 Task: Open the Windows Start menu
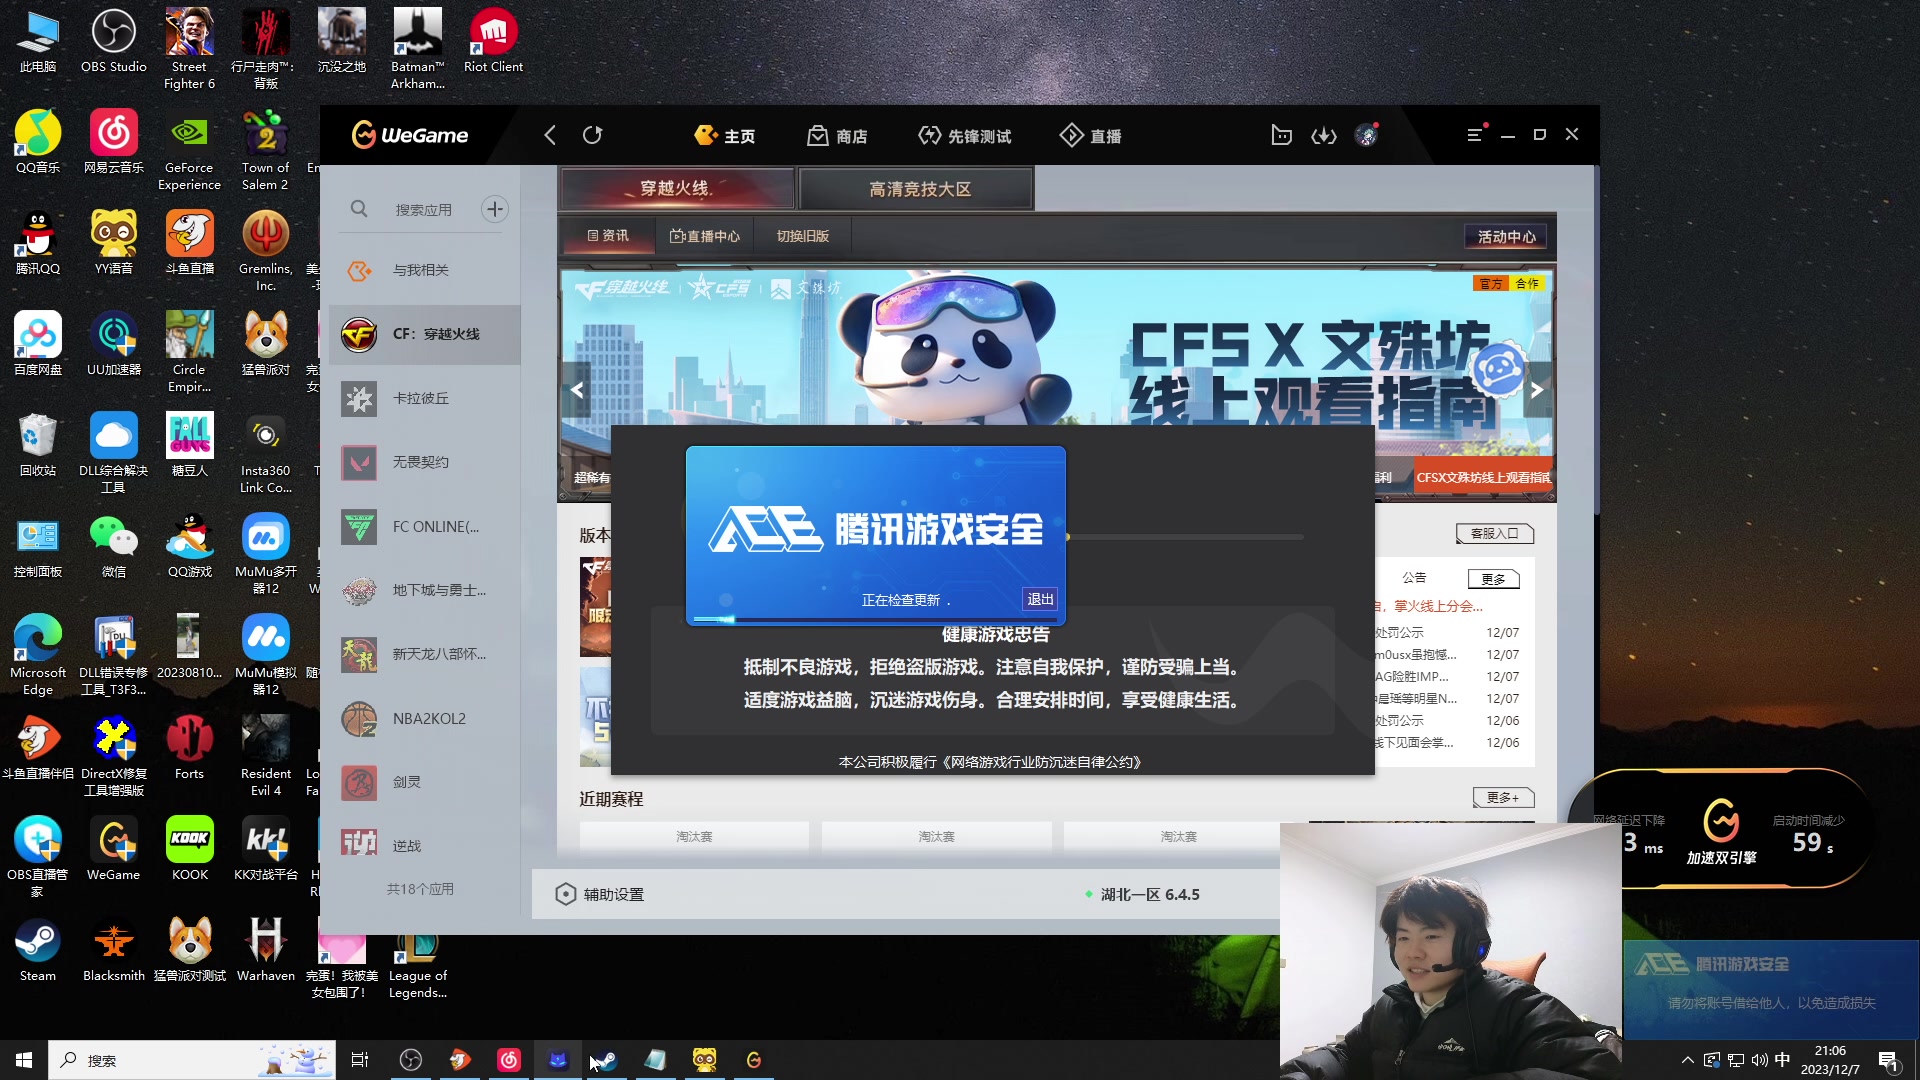click(x=24, y=1060)
